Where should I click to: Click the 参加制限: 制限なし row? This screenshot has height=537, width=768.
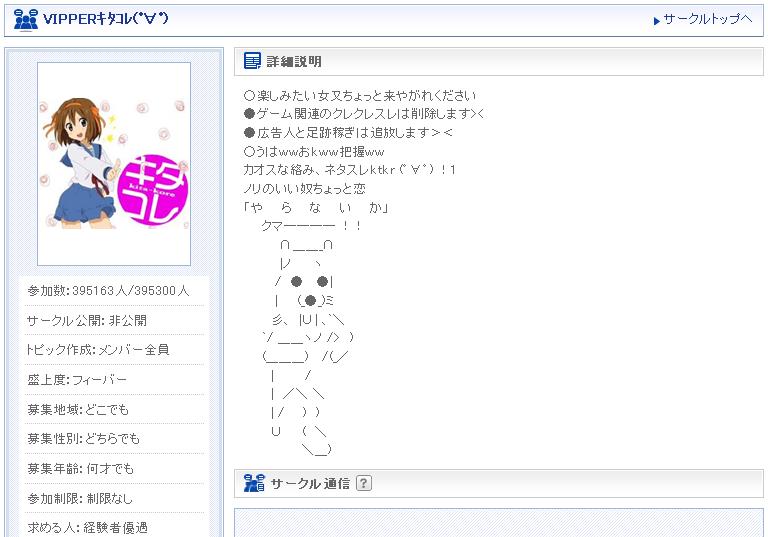tap(114, 499)
